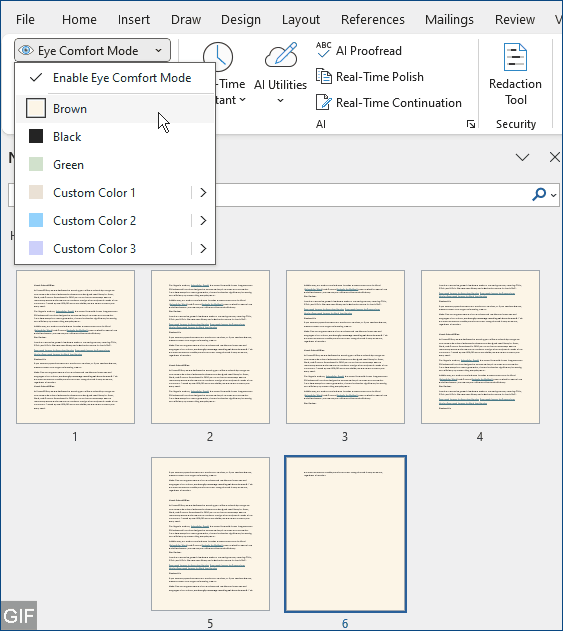The height and width of the screenshot is (631, 563).
Task: Expand the AI Utilities dropdown chevron
Action: (x=280, y=100)
